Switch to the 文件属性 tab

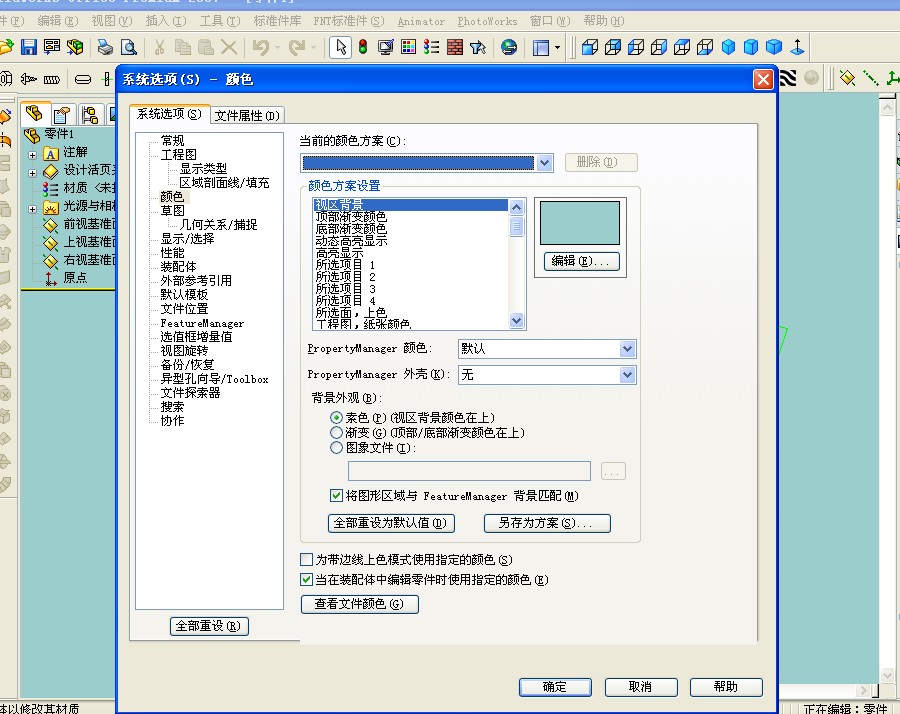(247, 116)
